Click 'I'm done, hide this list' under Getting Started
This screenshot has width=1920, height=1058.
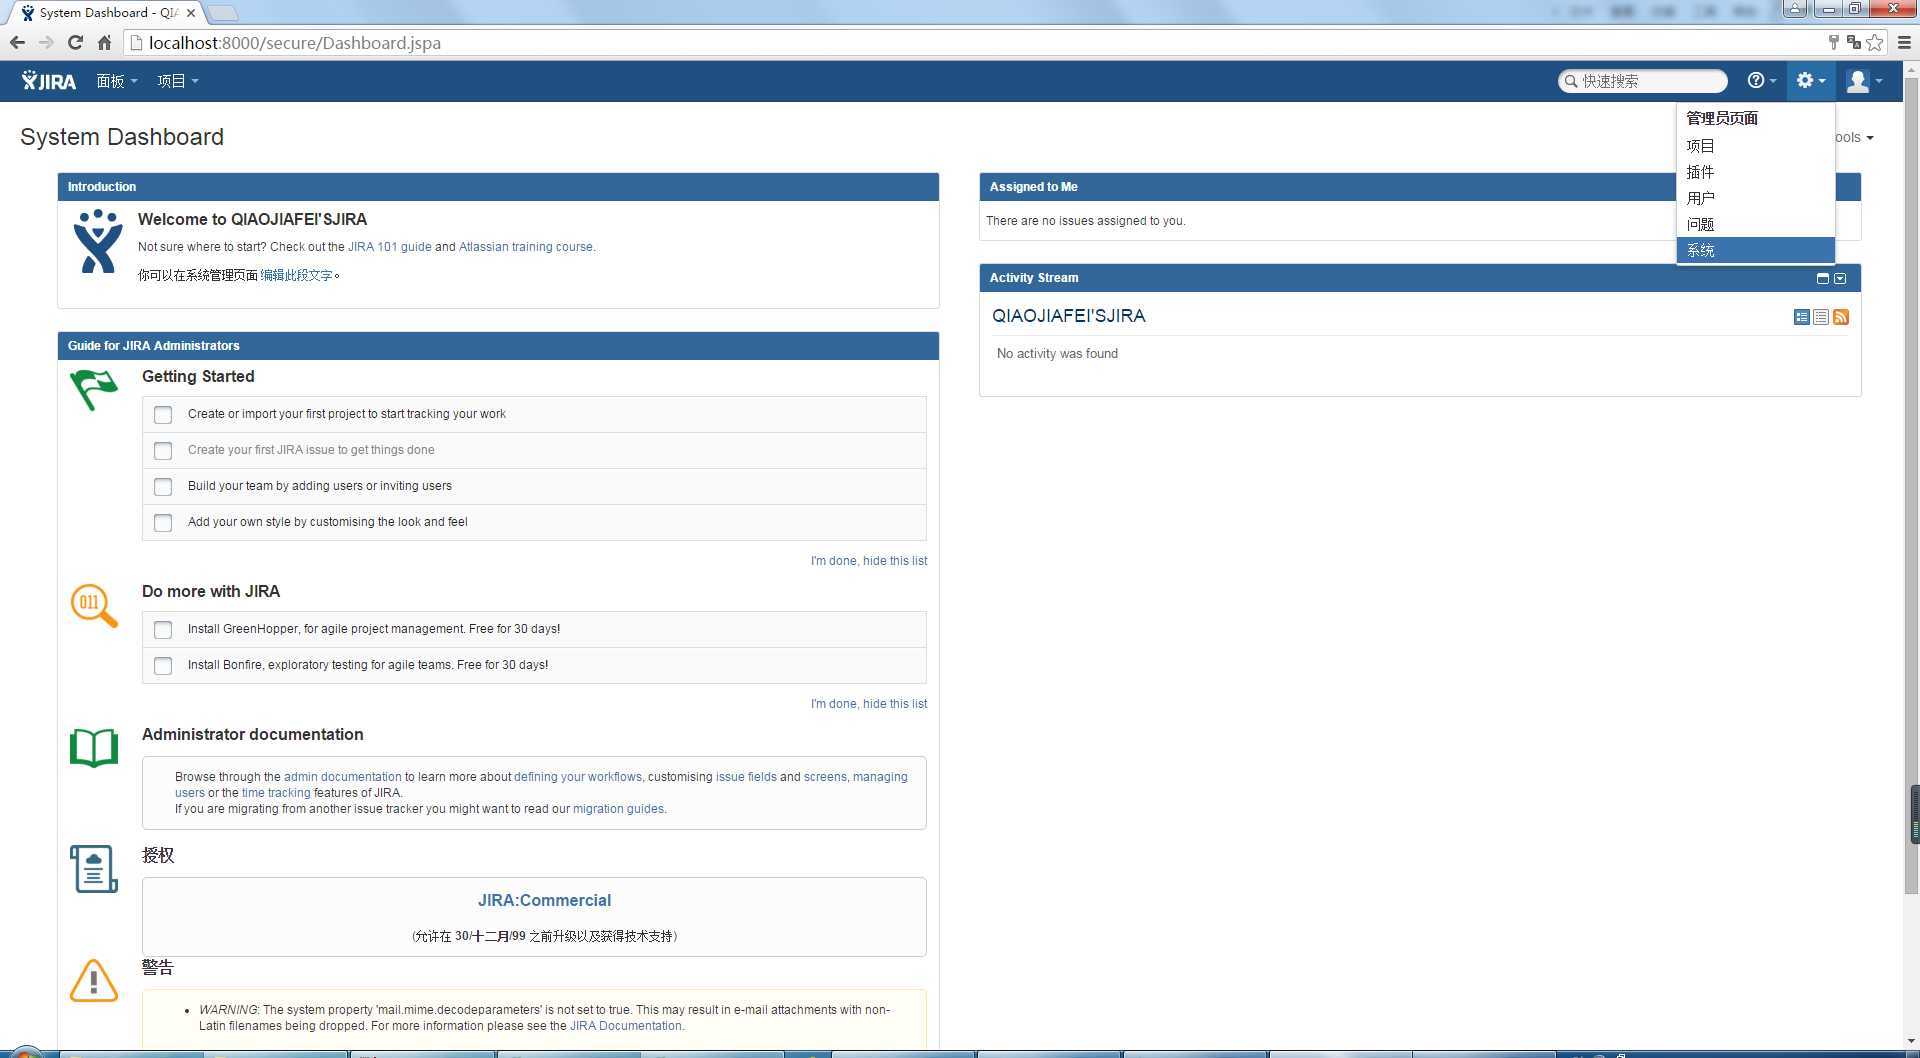point(868,561)
